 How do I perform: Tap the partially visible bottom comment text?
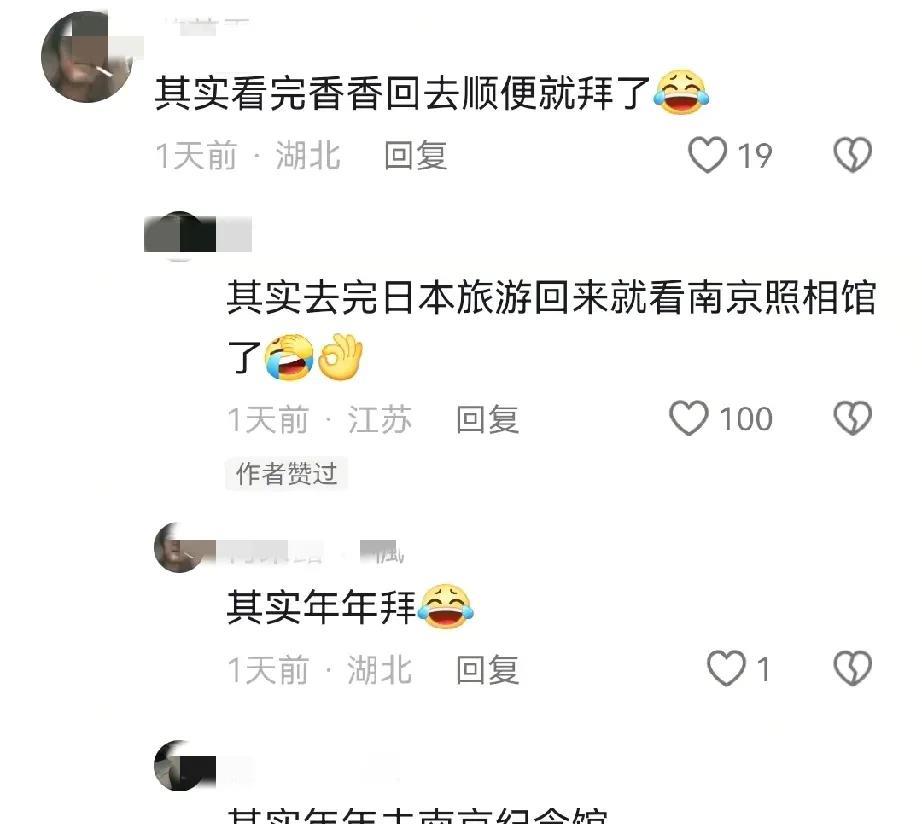coord(417,815)
